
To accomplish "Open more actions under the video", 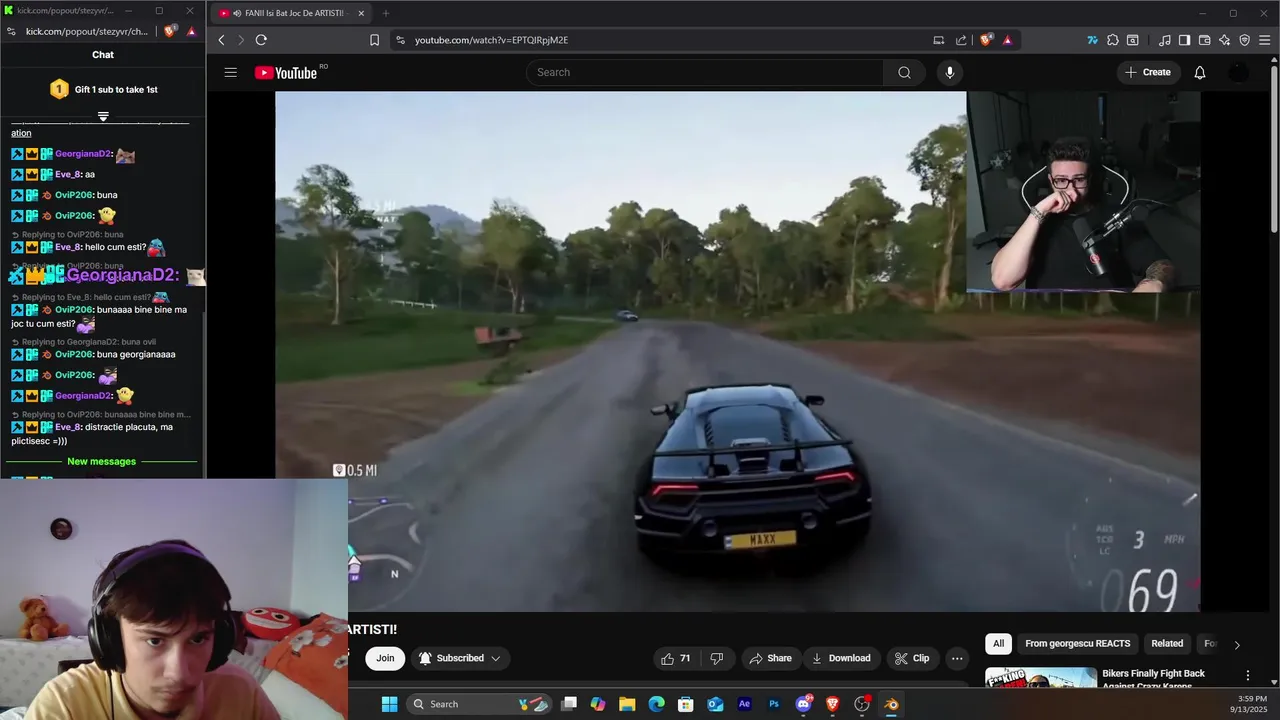I will pos(957,658).
